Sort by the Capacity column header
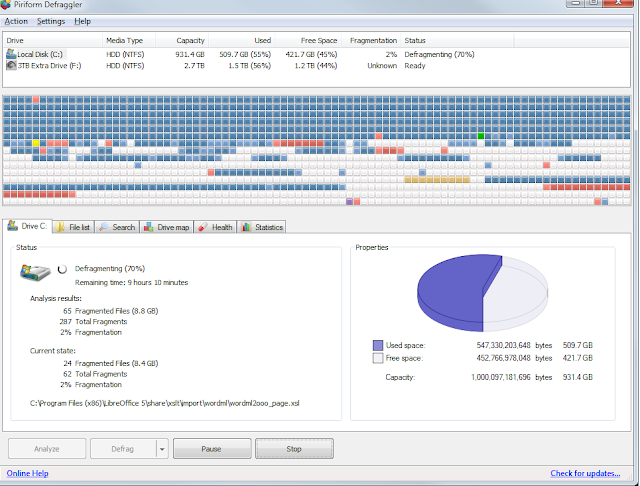 click(182, 40)
